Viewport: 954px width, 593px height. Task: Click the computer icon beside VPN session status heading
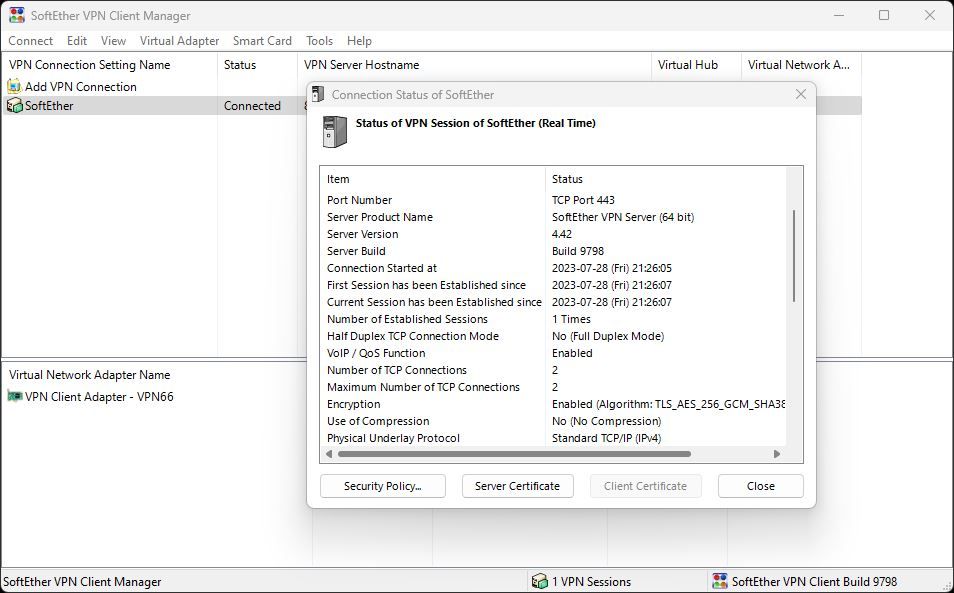tap(333, 130)
